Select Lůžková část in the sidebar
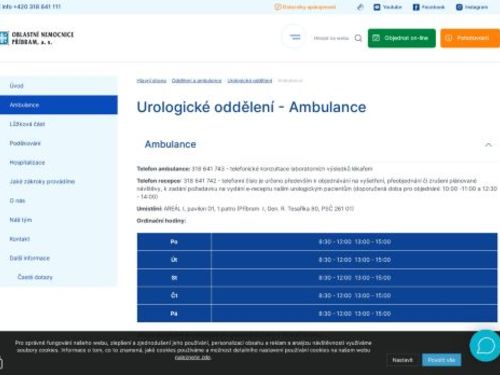This screenshot has height=375, width=500. click(x=59, y=124)
